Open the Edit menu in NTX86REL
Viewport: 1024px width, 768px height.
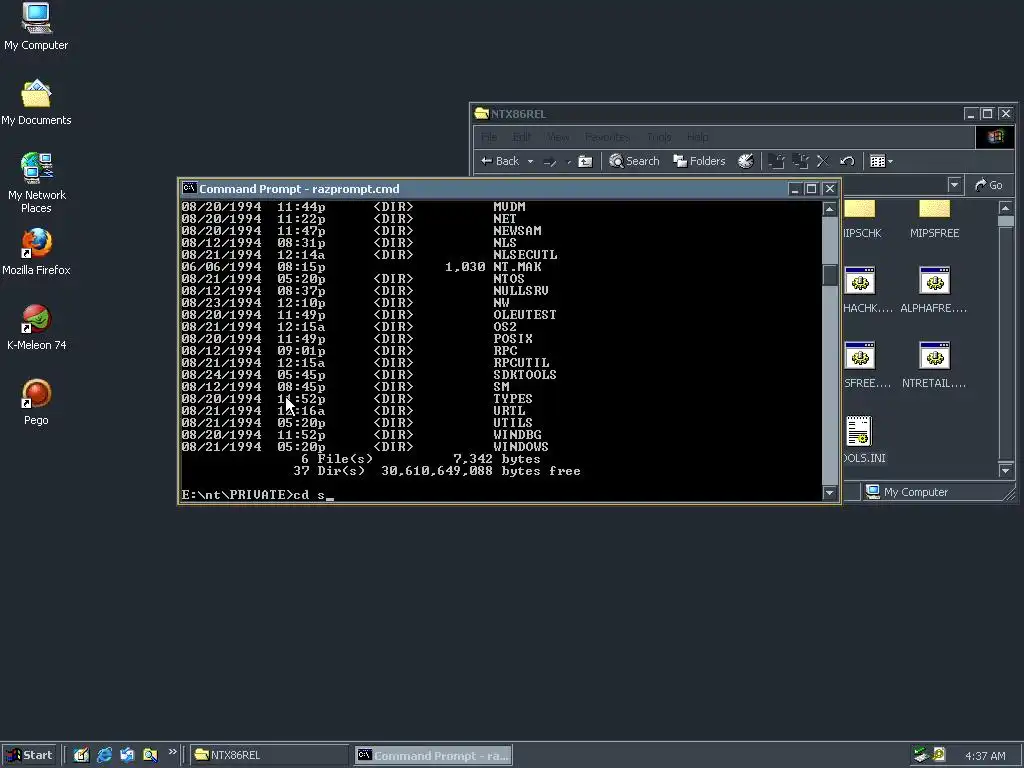coord(521,137)
